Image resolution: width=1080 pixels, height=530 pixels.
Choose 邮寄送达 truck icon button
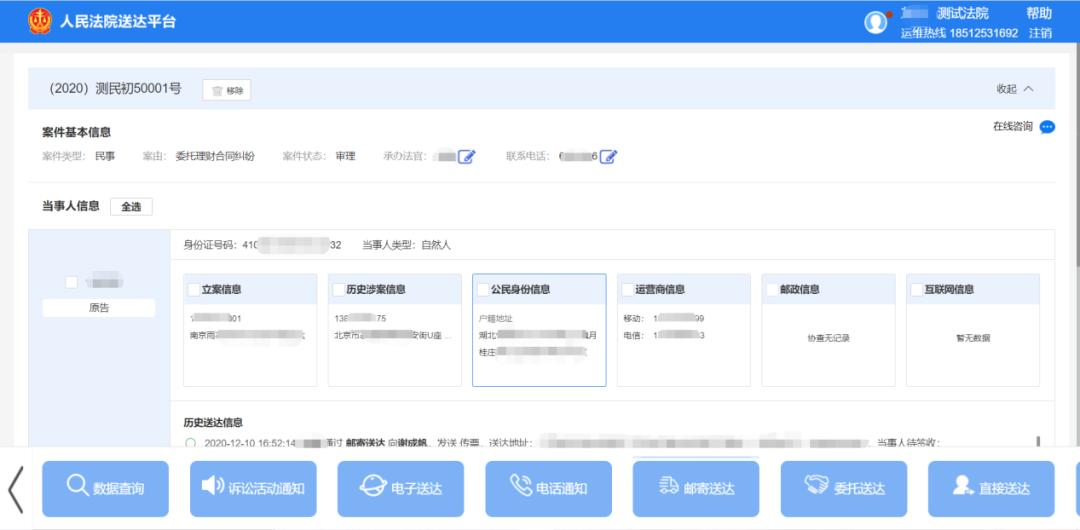pos(696,488)
